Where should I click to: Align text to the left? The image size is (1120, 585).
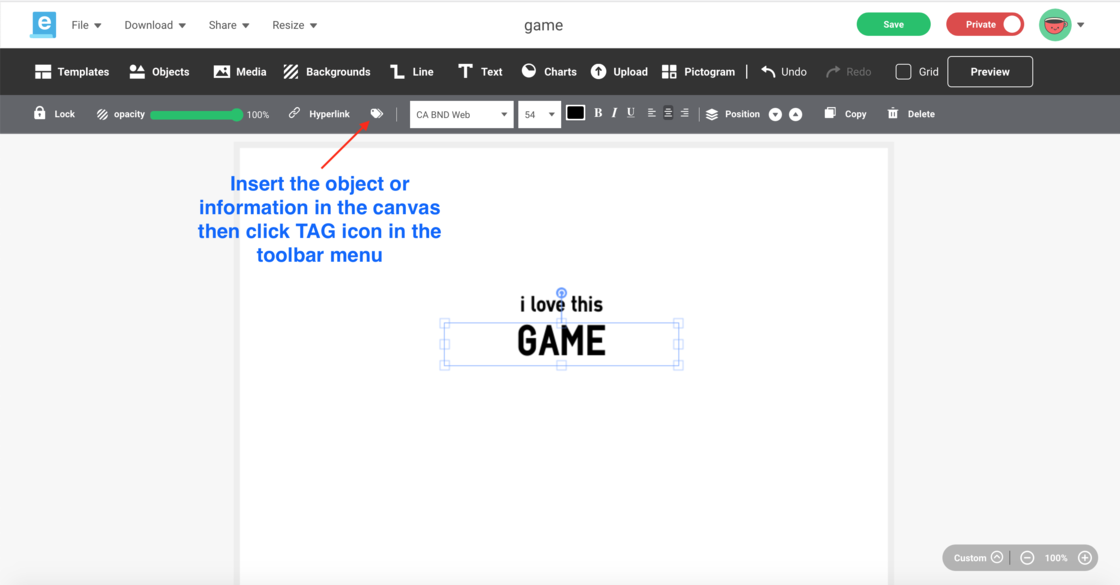[651, 113]
